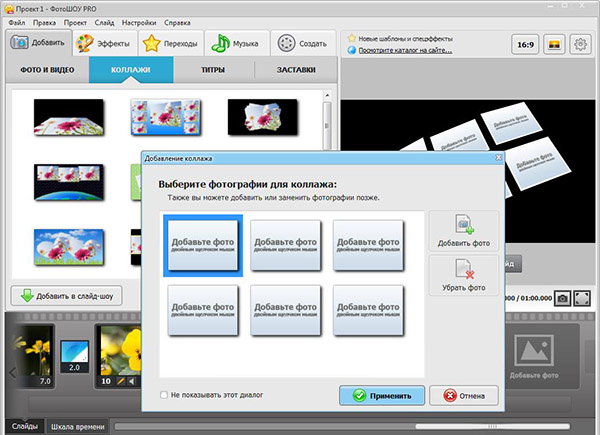Click the ФотоШОУ PRO app icon in title bar

click(x=8, y=8)
